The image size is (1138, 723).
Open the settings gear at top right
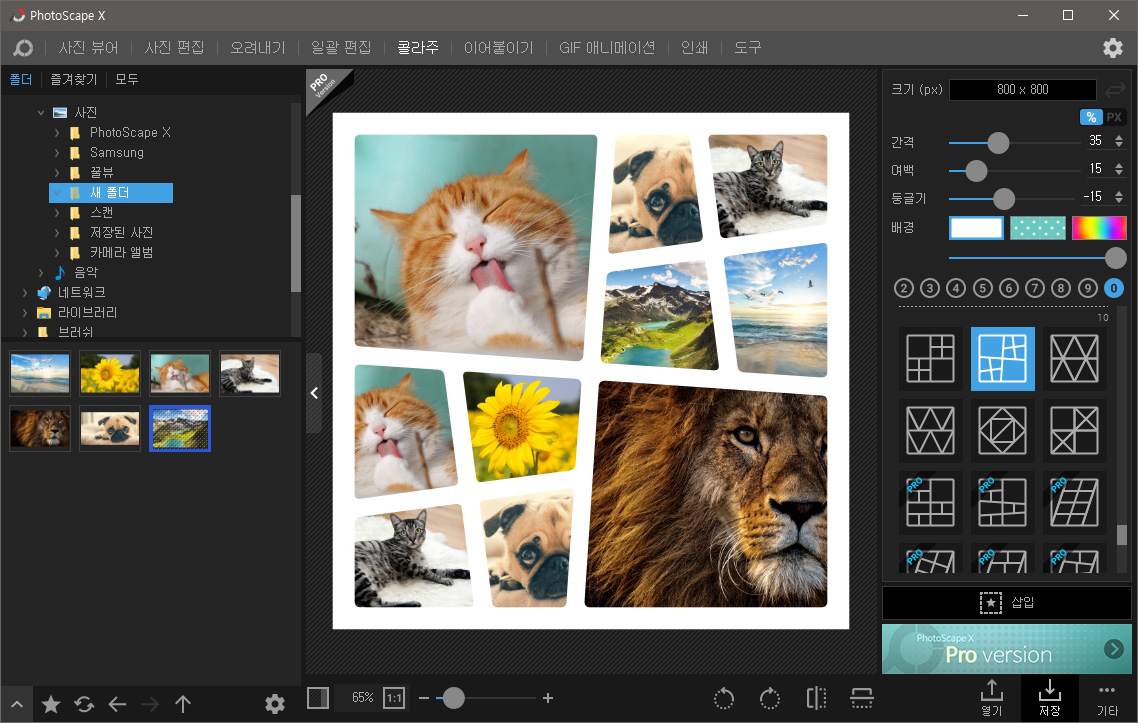tap(1113, 48)
